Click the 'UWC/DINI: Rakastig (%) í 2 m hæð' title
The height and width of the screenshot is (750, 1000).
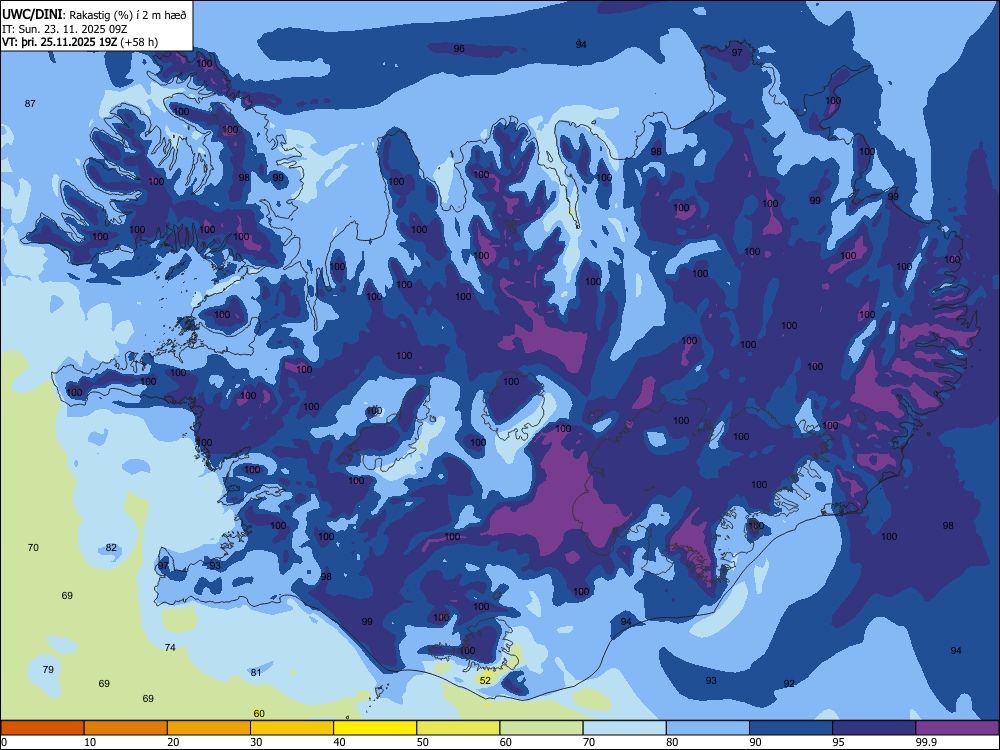(94, 15)
